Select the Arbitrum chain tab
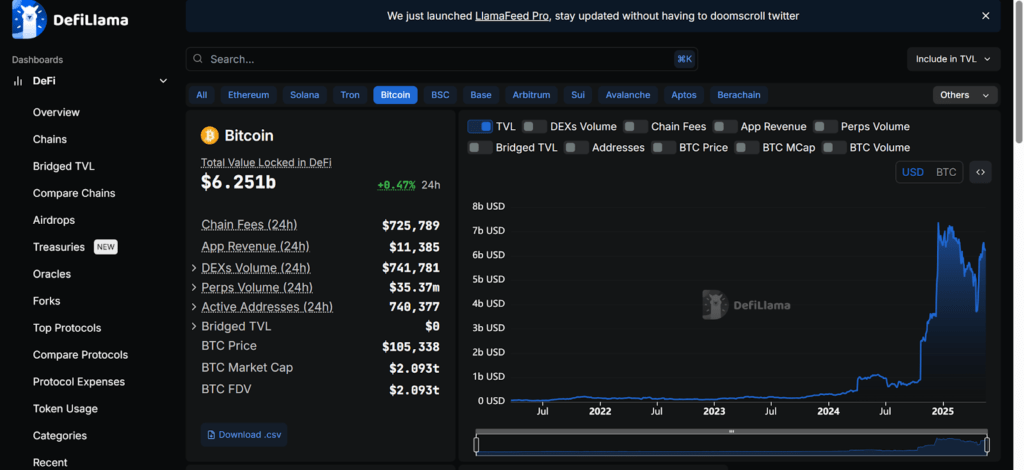This screenshot has height=470, width=1024. [x=531, y=95]
